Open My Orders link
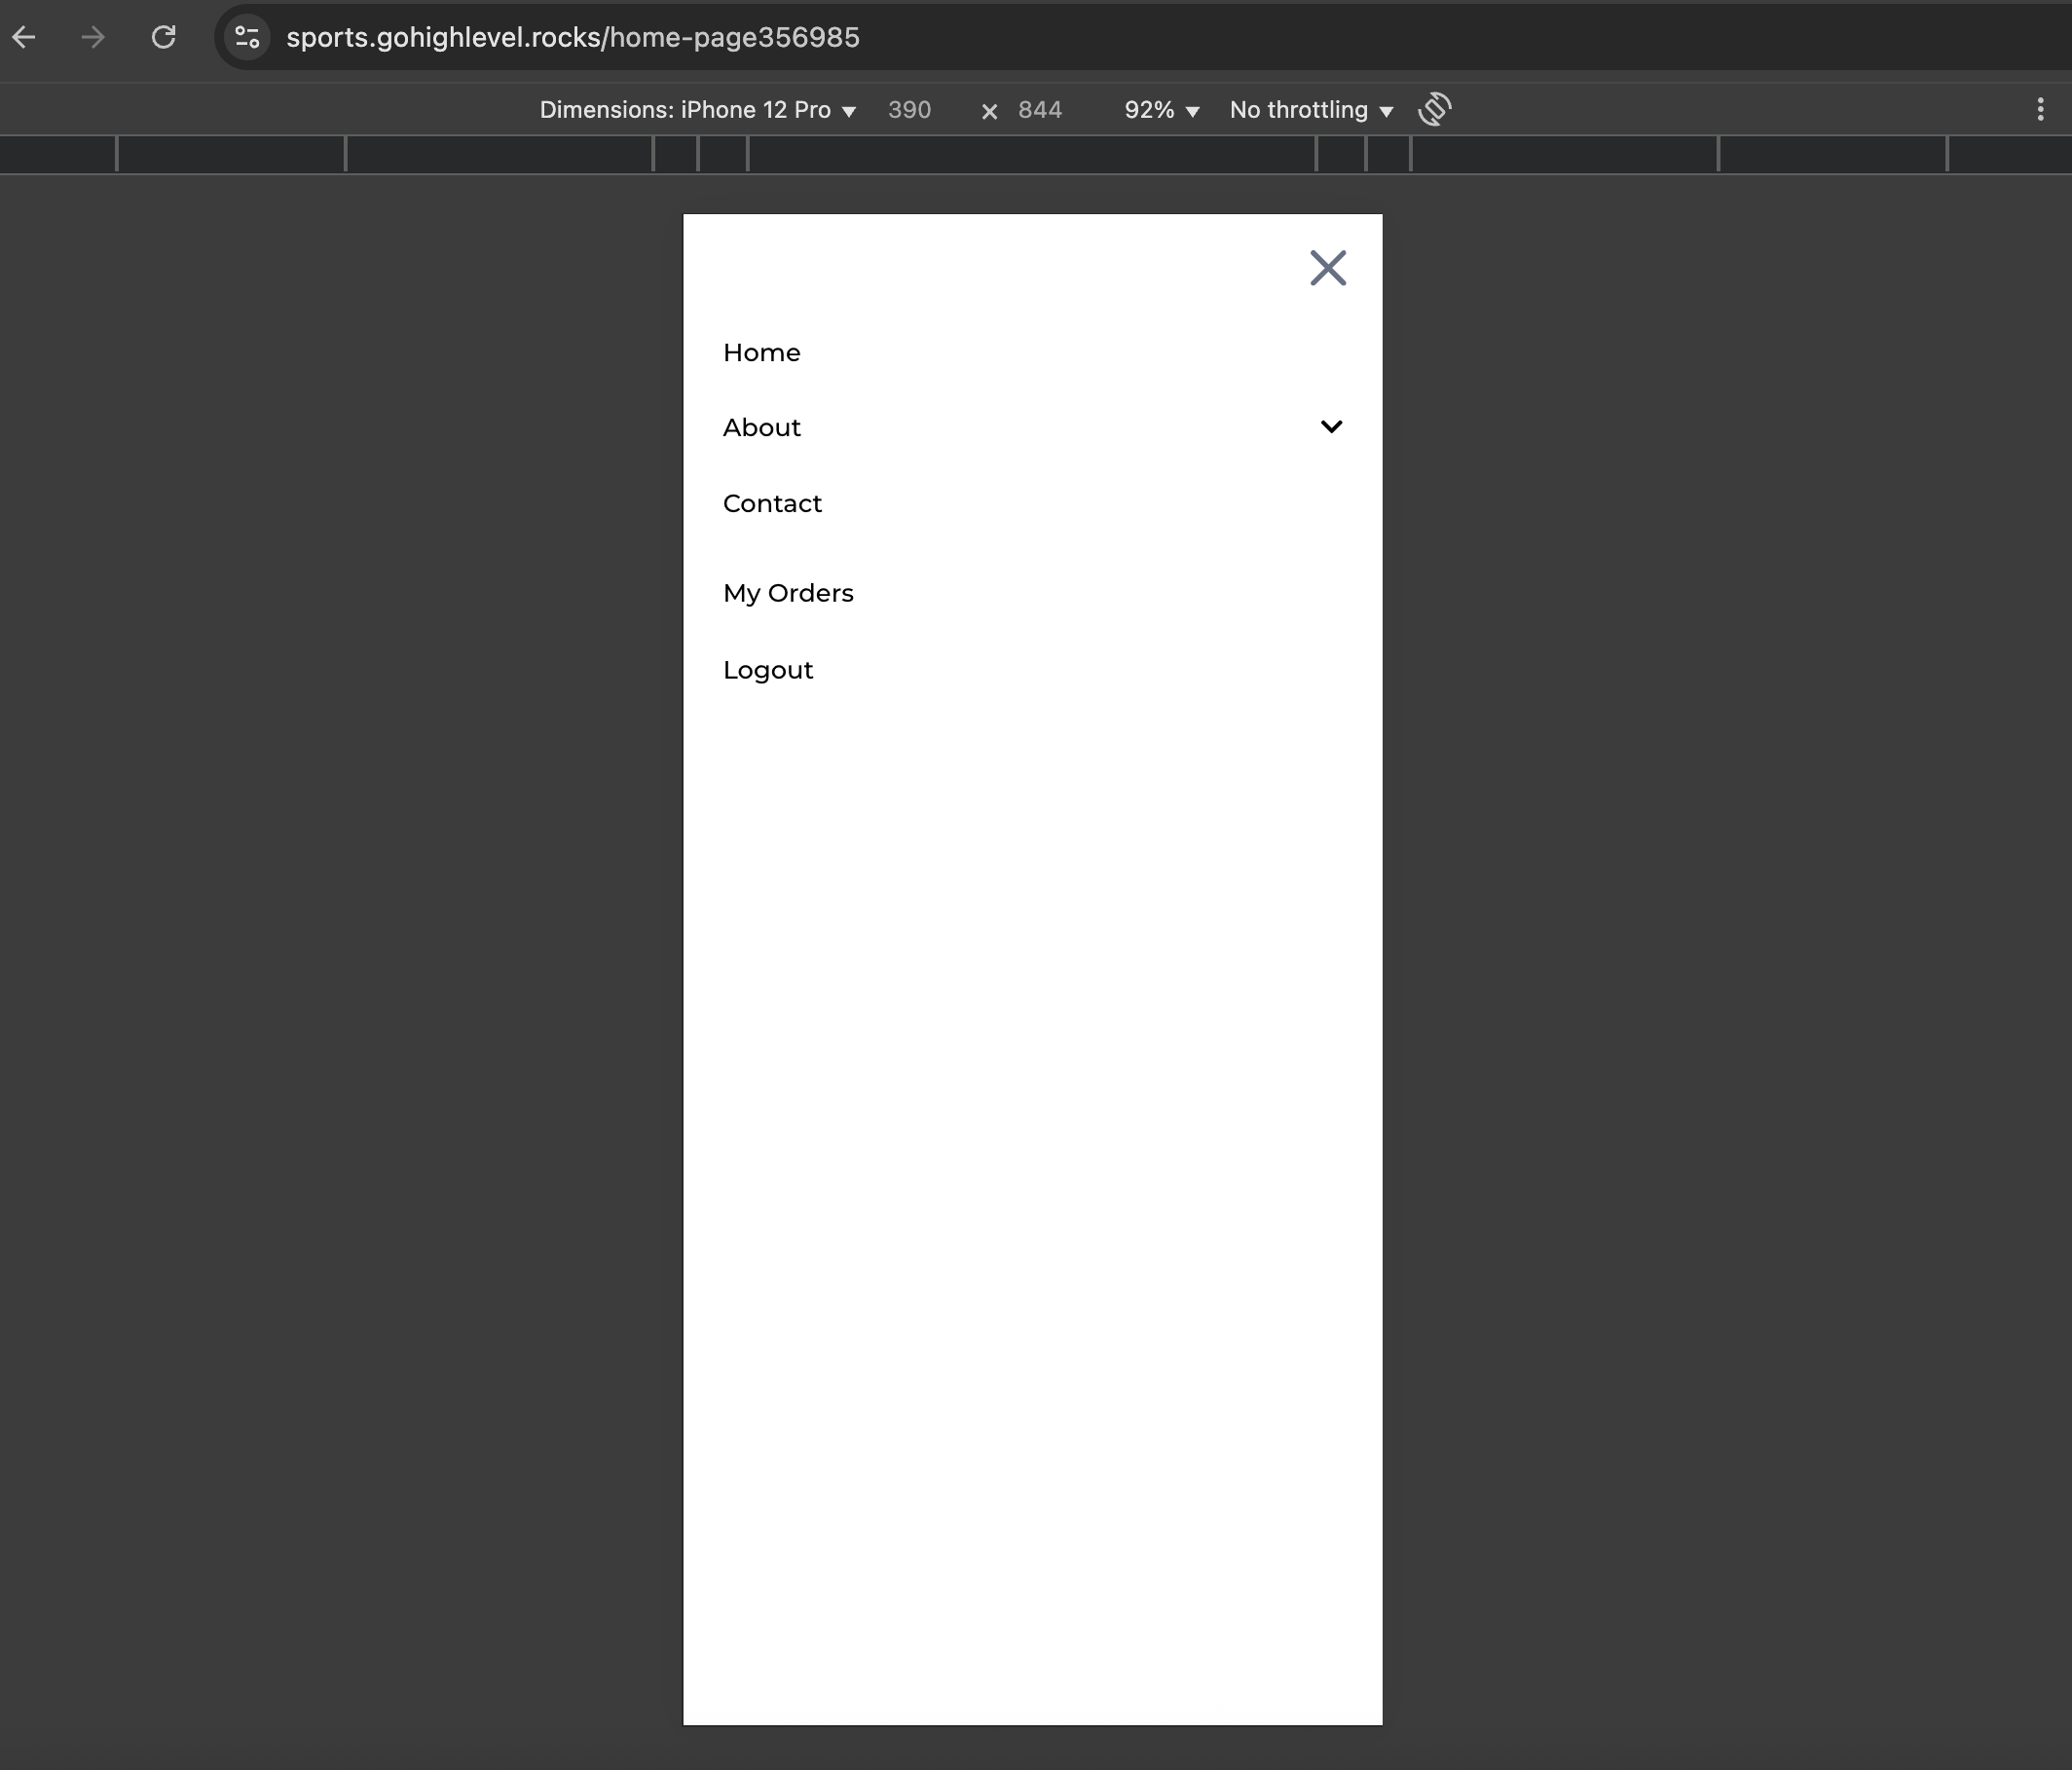This screenshot has height=1770, width=2072. 787,594
